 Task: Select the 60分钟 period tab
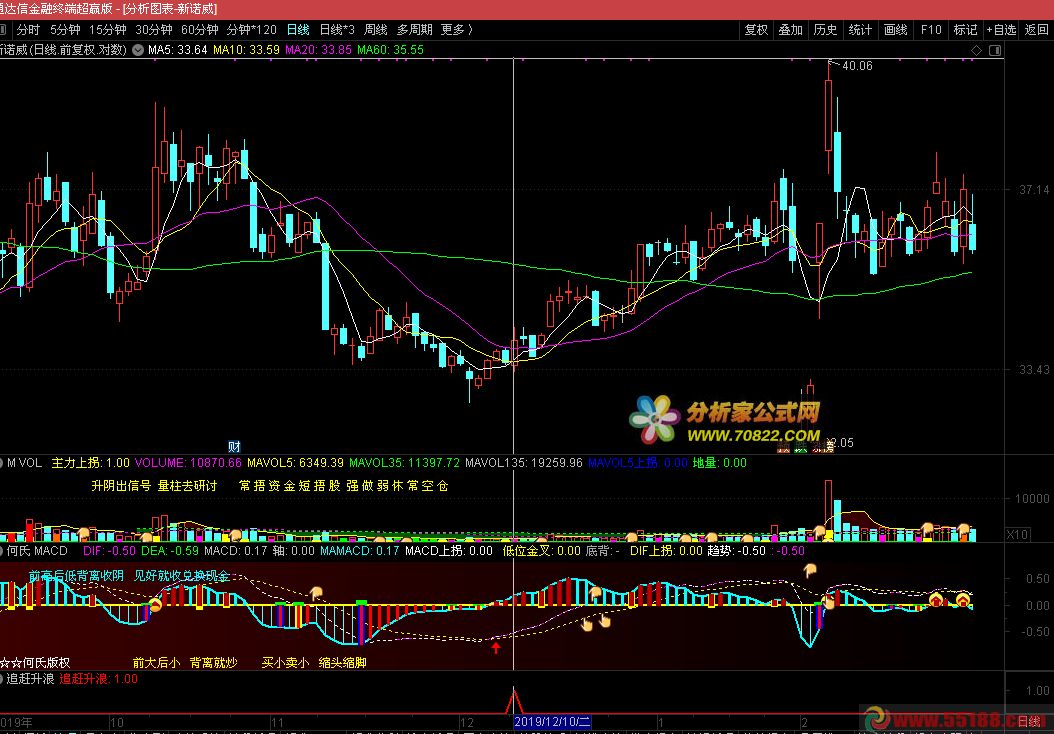(200, 30)
